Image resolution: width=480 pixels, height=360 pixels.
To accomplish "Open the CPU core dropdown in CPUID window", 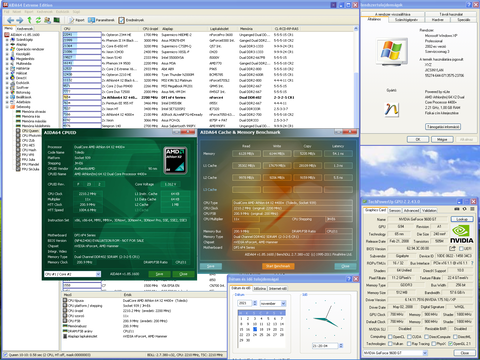I will (x=98, y=274).
